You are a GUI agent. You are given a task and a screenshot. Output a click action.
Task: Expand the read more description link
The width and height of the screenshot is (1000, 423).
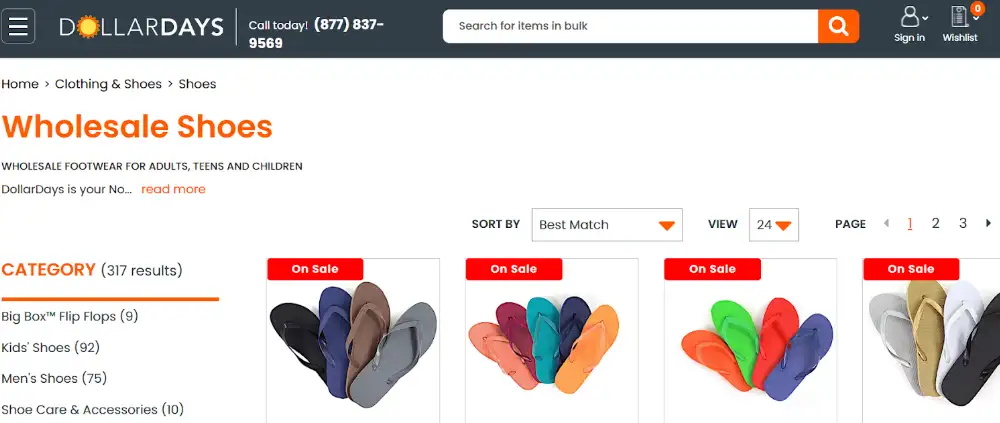click(x=173, y=189)
